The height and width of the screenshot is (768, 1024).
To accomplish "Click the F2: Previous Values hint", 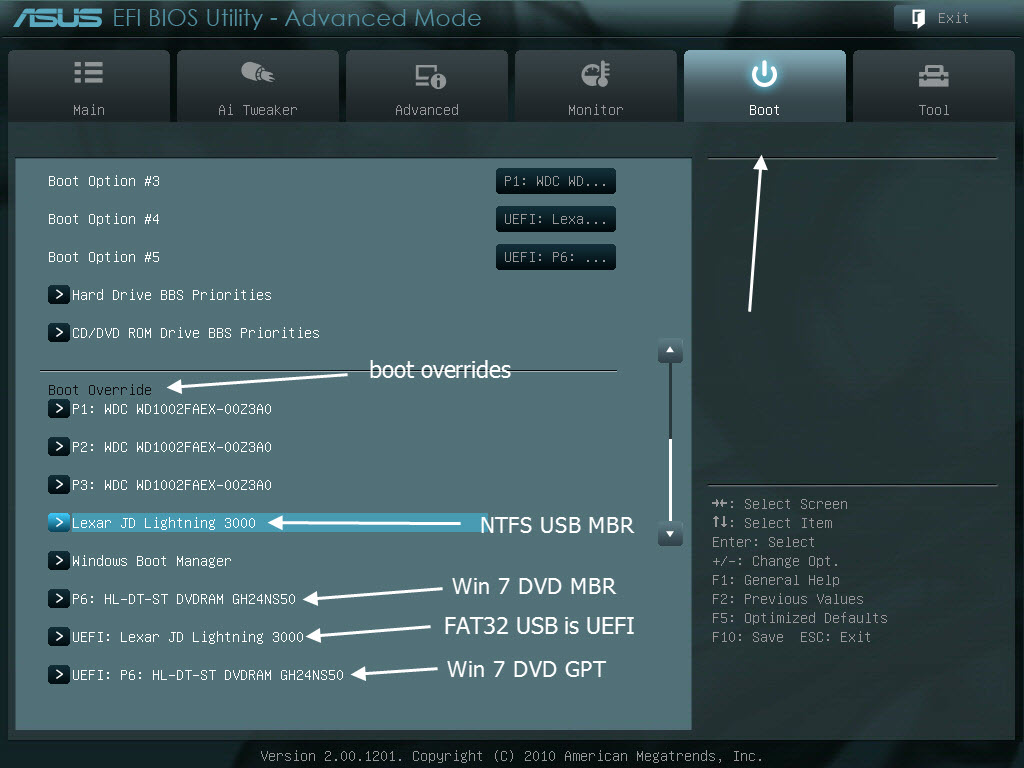I will 788,599.
